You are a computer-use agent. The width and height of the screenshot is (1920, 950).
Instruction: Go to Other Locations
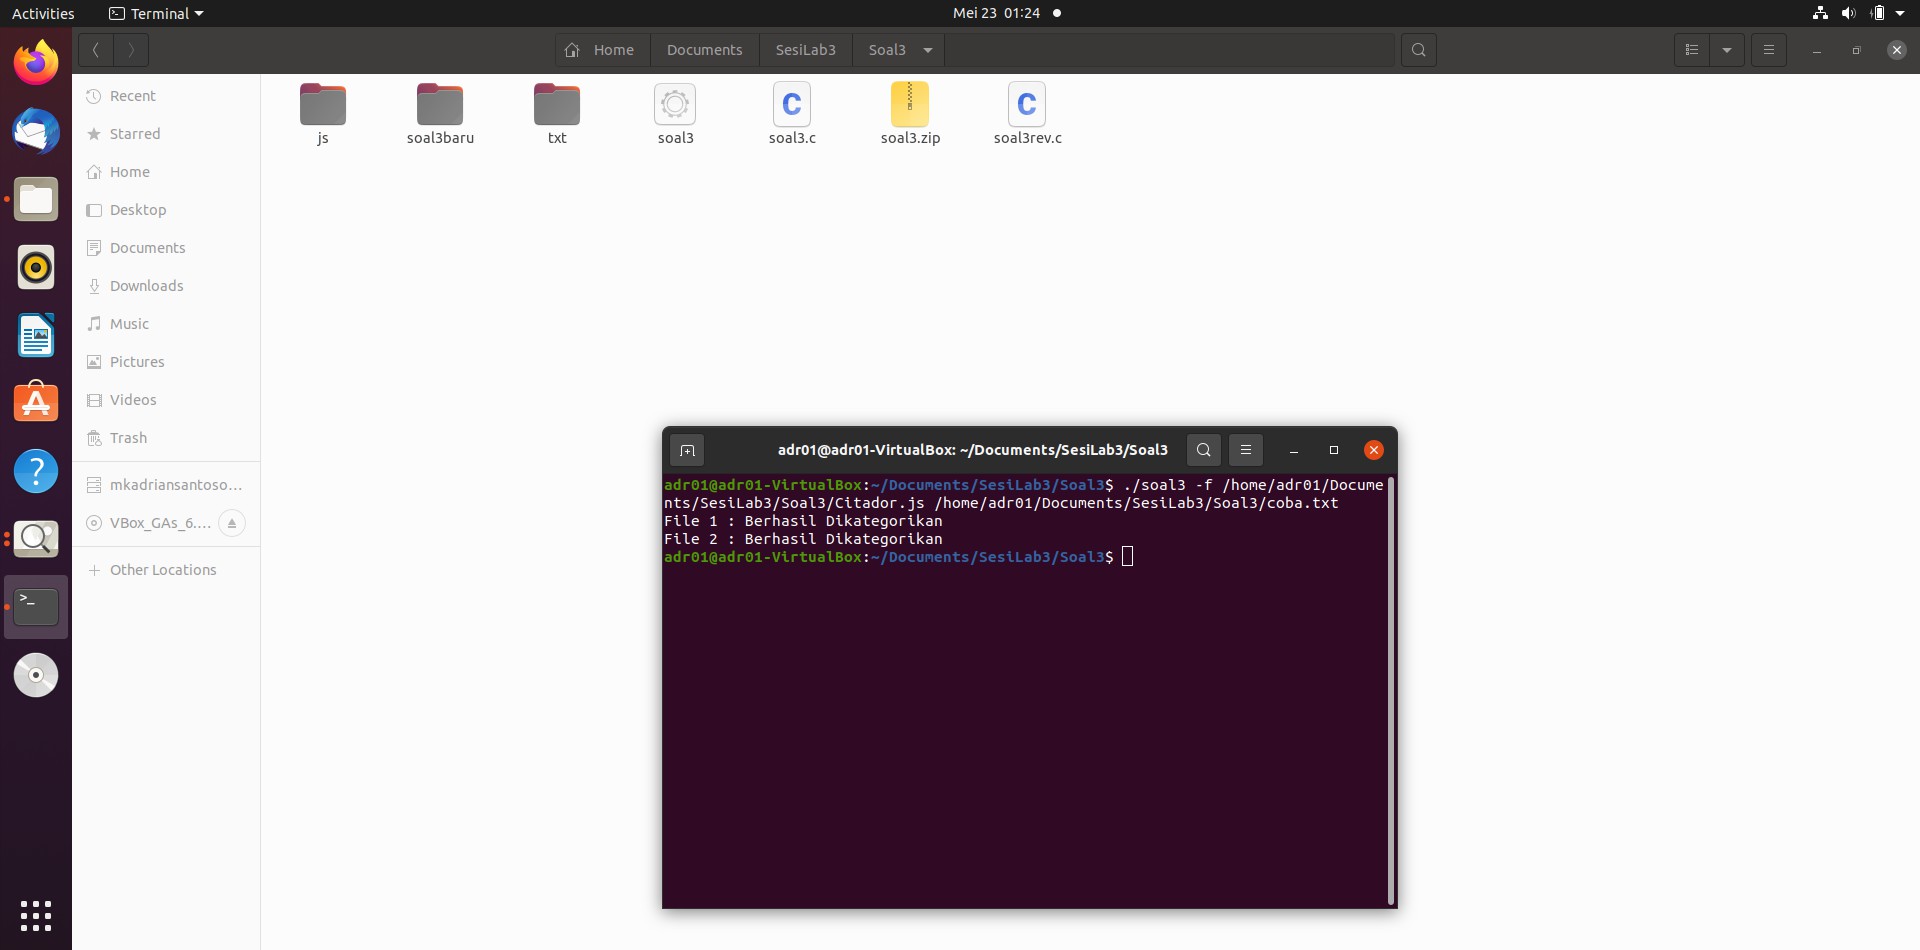(163, 569)
